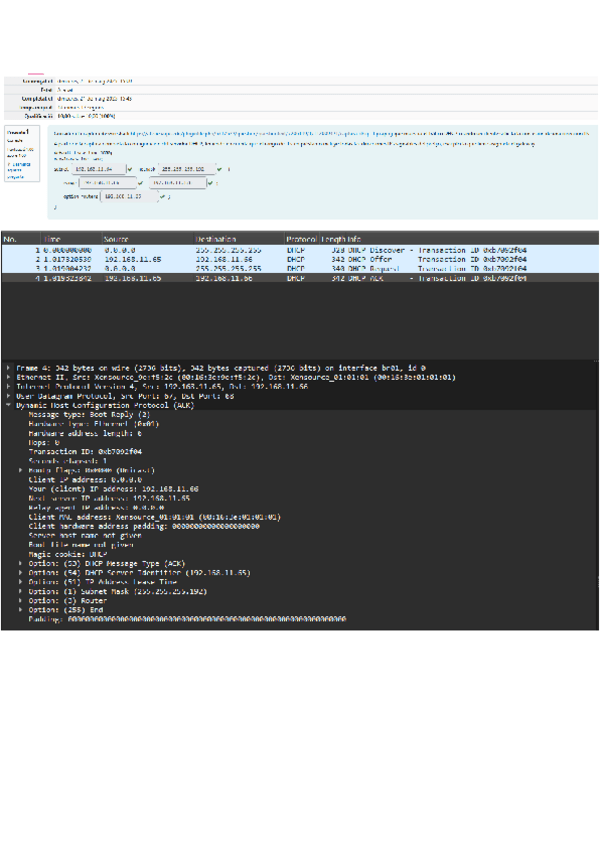Expand the Bootp flags field
Screen dimensions: 600x848
21,469
